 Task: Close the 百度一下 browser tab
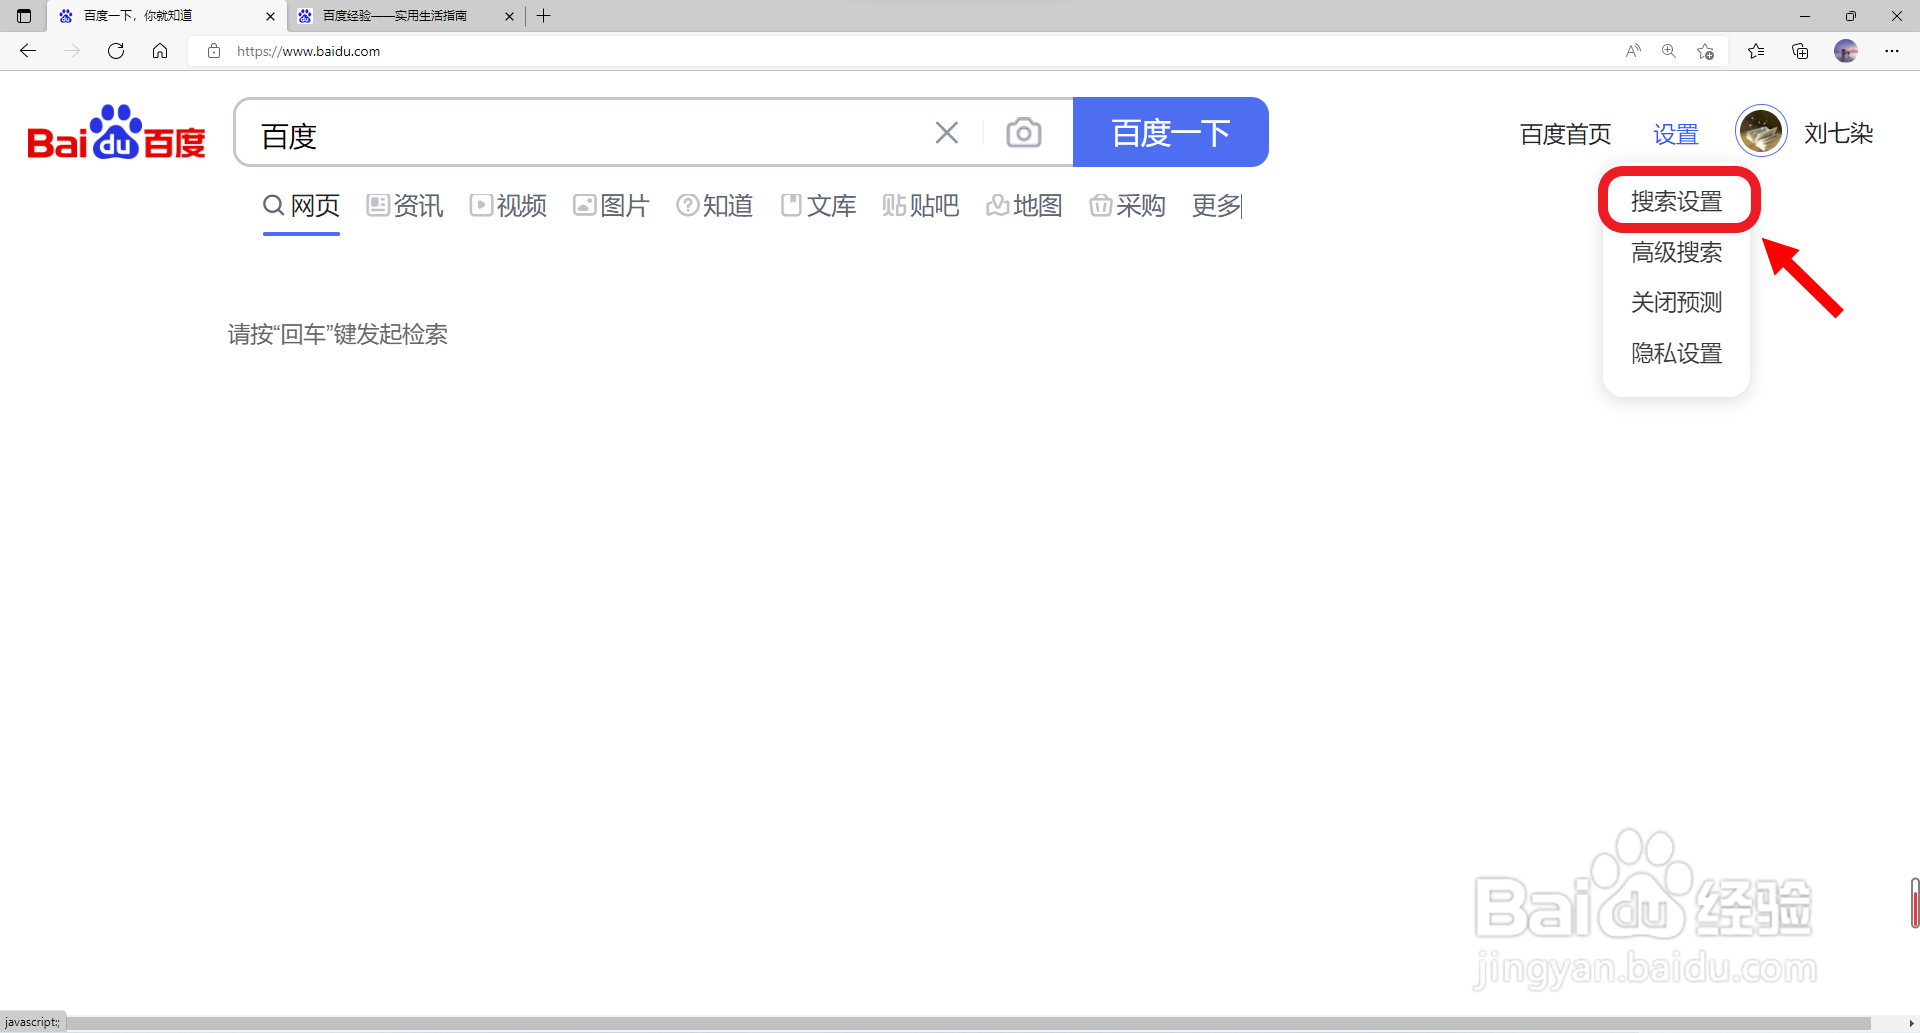[270, 16]
